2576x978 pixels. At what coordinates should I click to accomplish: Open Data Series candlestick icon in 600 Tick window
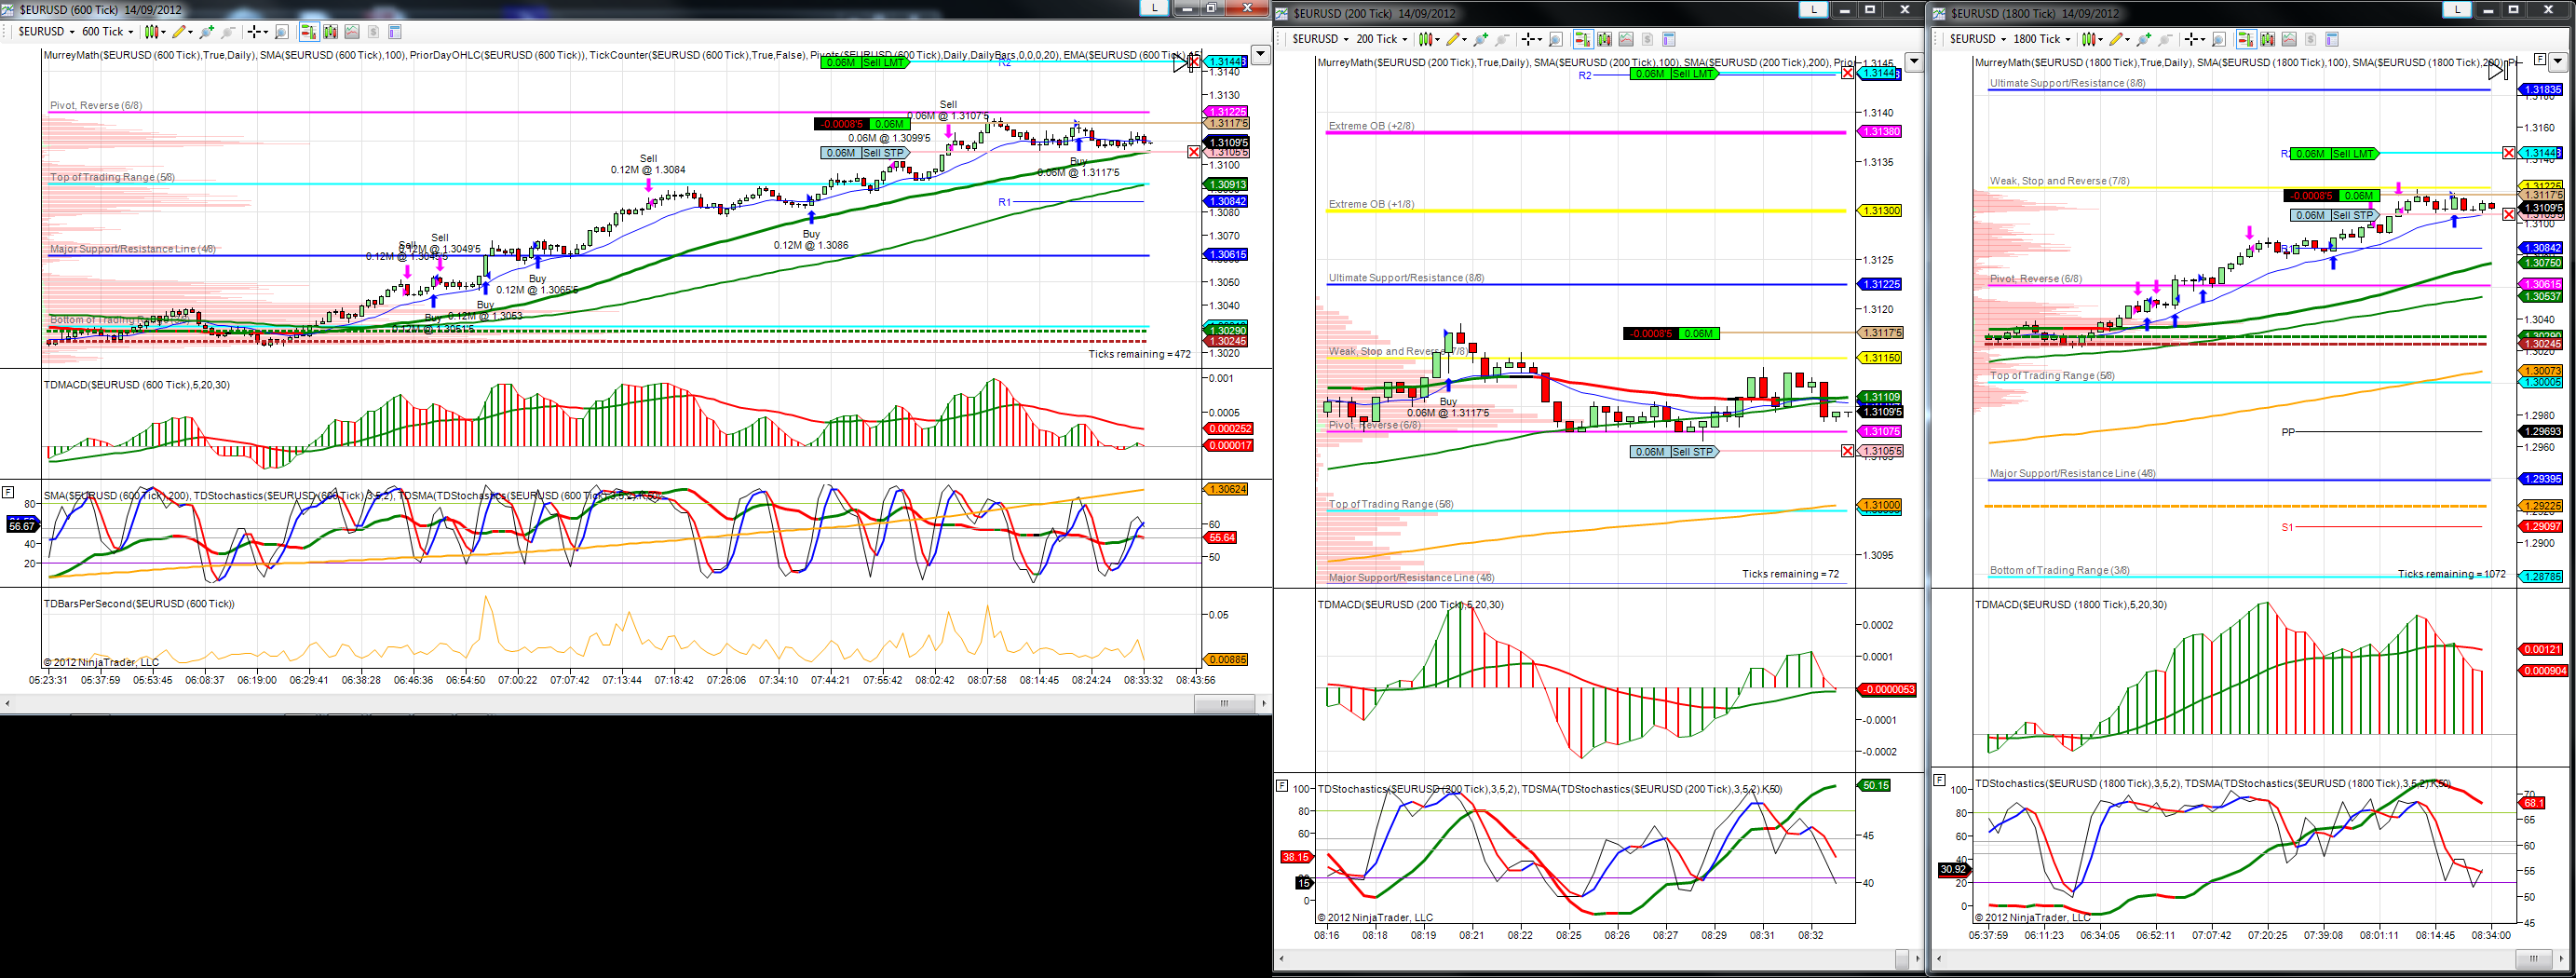coord(330,32)
